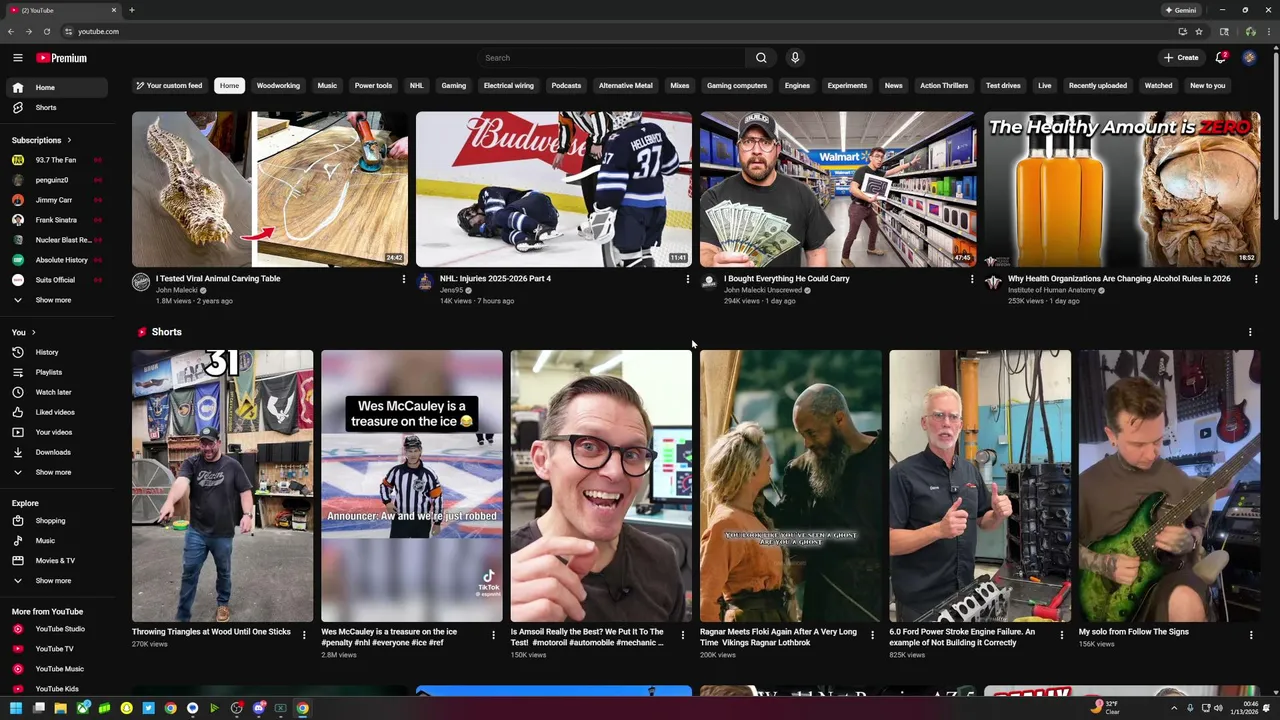
Task: Open options for Alcohol Rules video
Action: pyautogui.click(x=1256, y=279)
